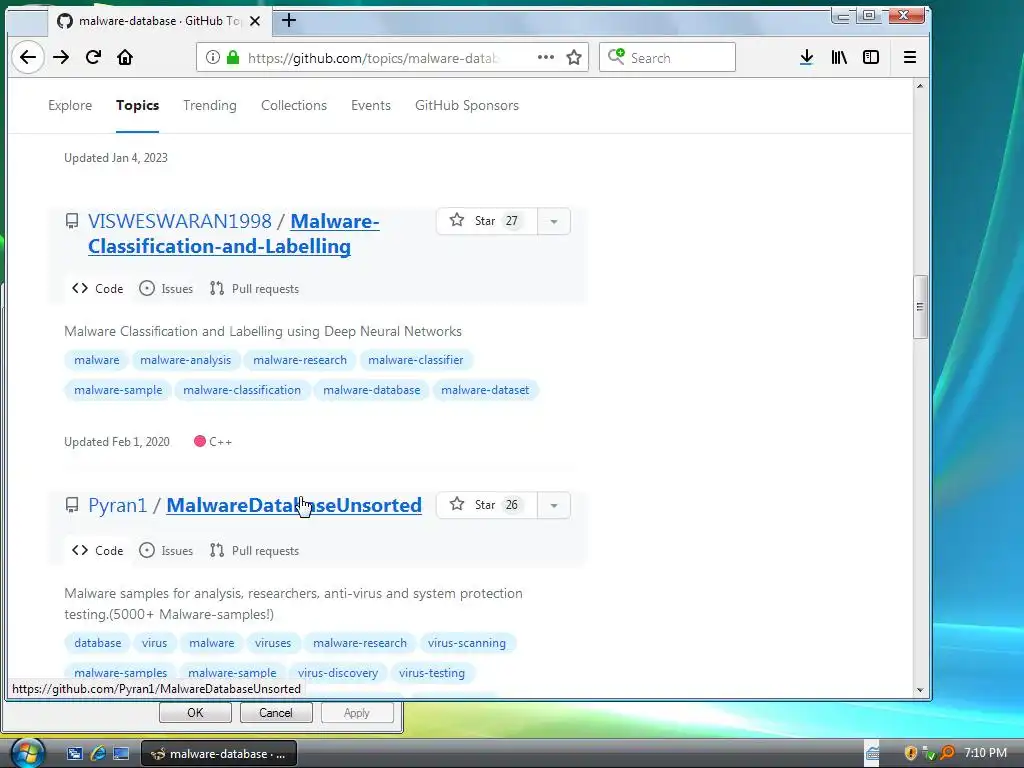The width and height of the screenshot is (1024, 768).
Task: Open a new browser tab
Action: pyautogui.click(x=289, y=21)
